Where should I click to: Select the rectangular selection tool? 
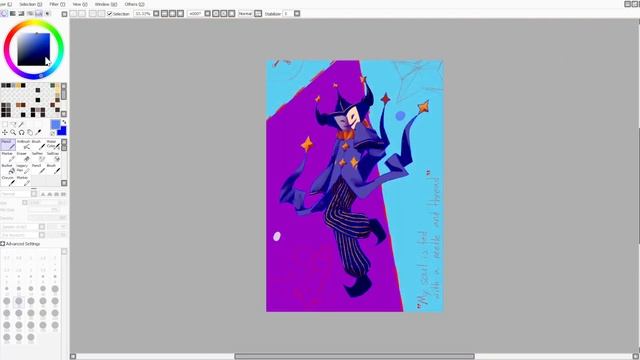click(x=4, y=124)
